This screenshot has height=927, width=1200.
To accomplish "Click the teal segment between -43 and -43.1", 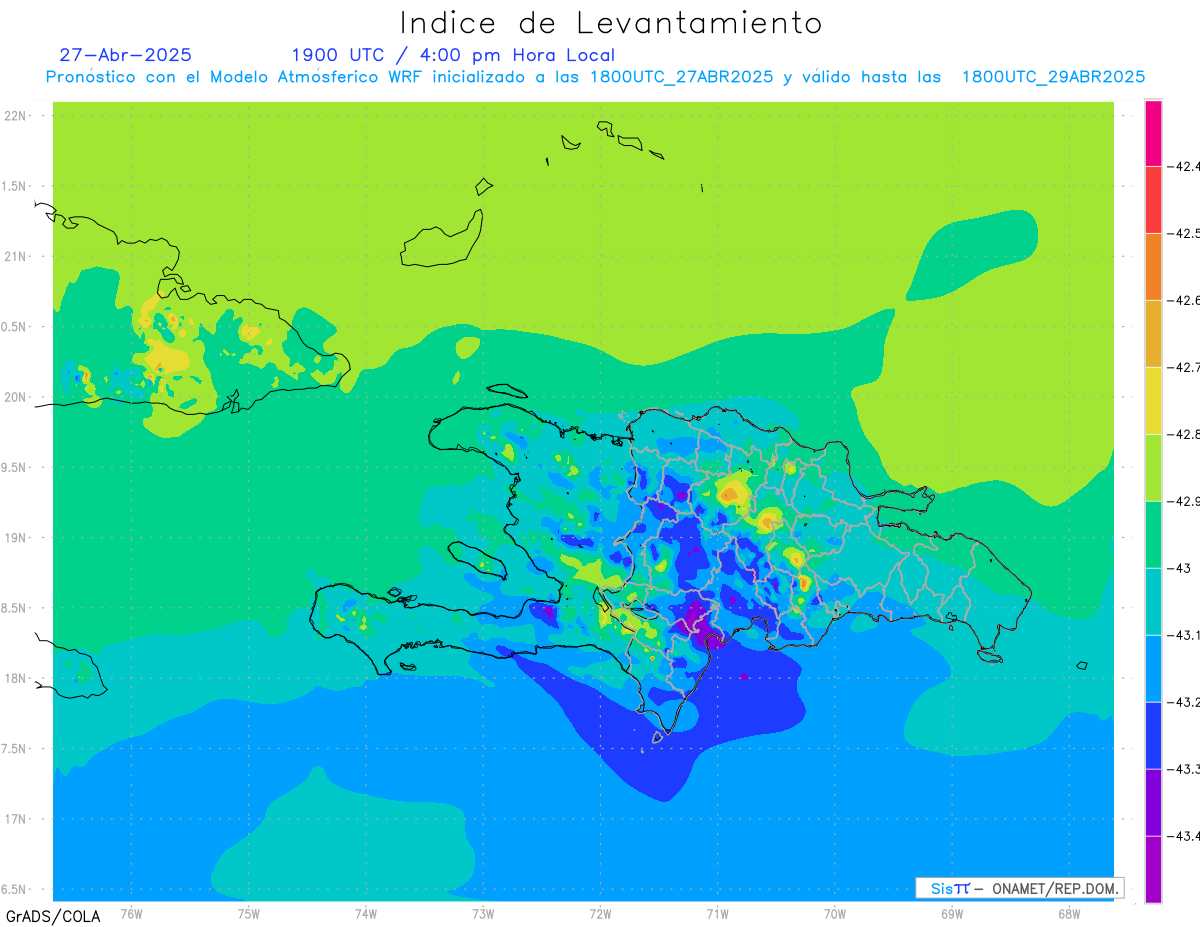I will 1153,601.
